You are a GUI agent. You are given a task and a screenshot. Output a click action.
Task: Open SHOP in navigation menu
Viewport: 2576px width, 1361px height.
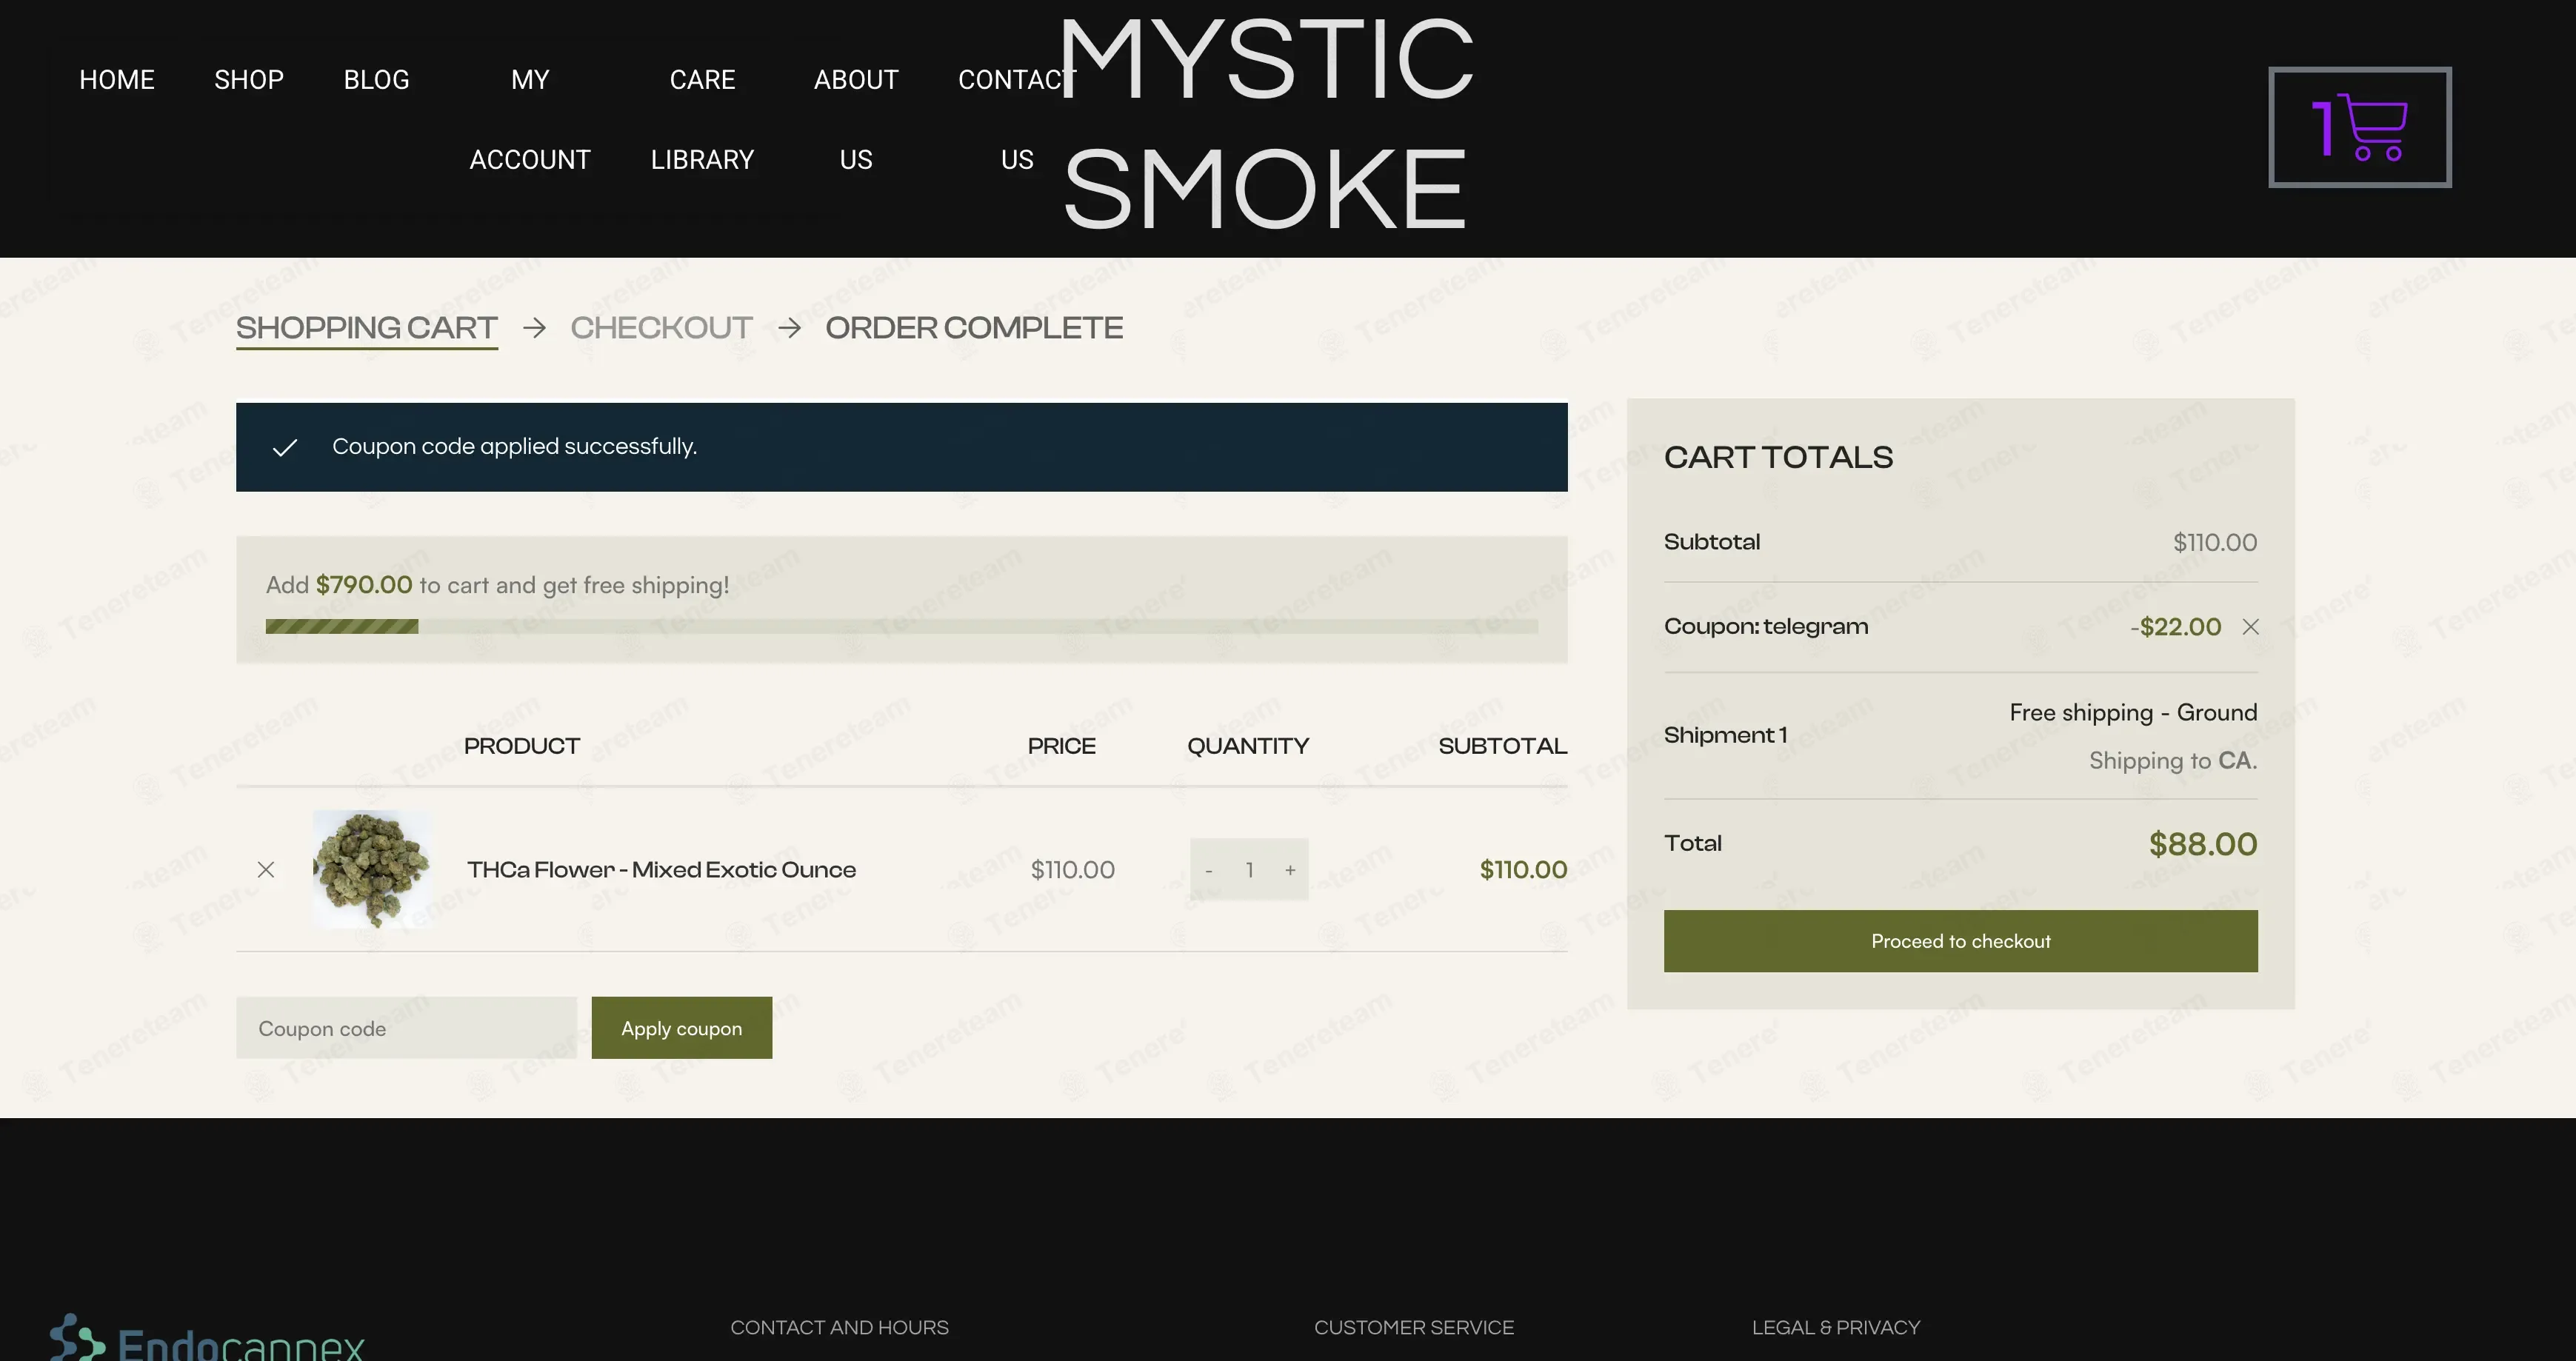[249, 80]
